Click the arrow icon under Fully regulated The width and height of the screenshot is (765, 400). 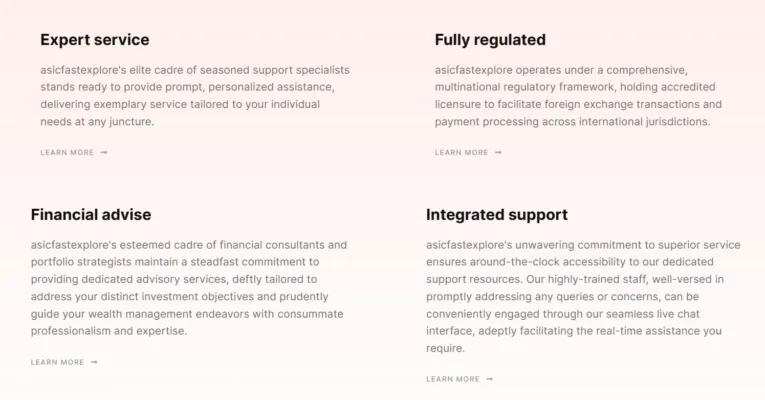click(x=498, y=153)
